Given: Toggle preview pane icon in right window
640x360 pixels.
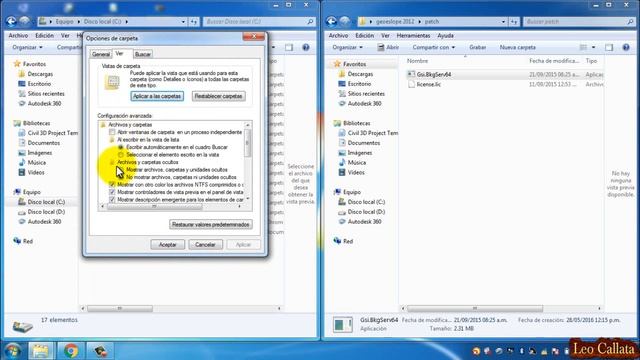Looking at the screenshot, I should point(609,47).
